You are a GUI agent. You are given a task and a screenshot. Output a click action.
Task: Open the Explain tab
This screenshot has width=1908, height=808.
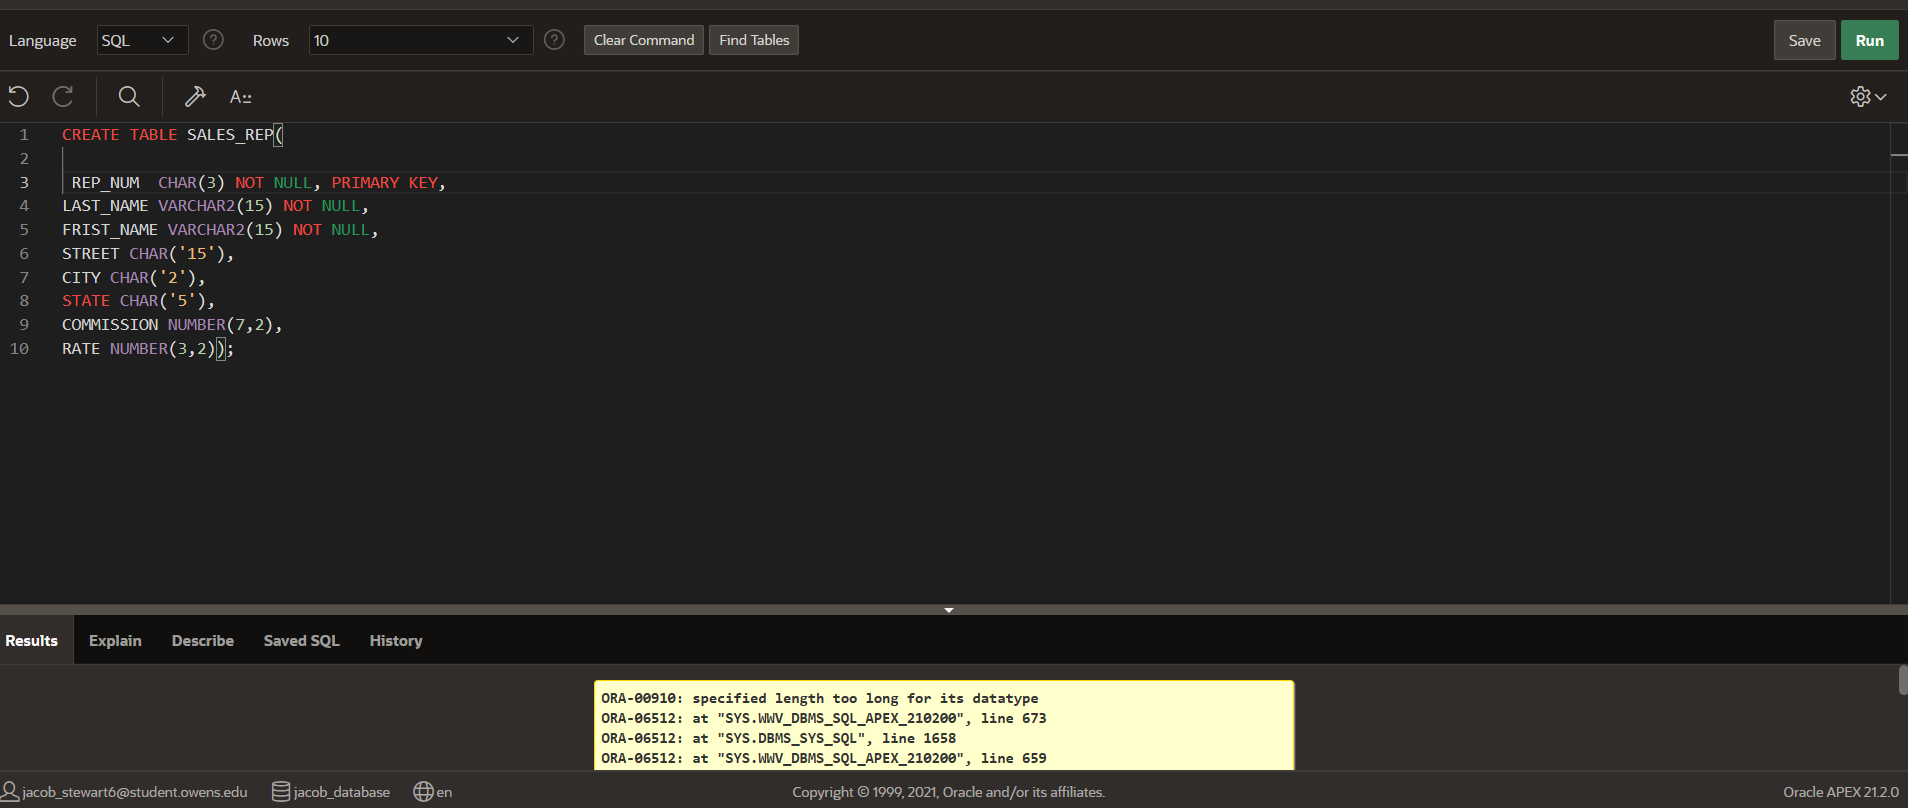coord(115,640)
